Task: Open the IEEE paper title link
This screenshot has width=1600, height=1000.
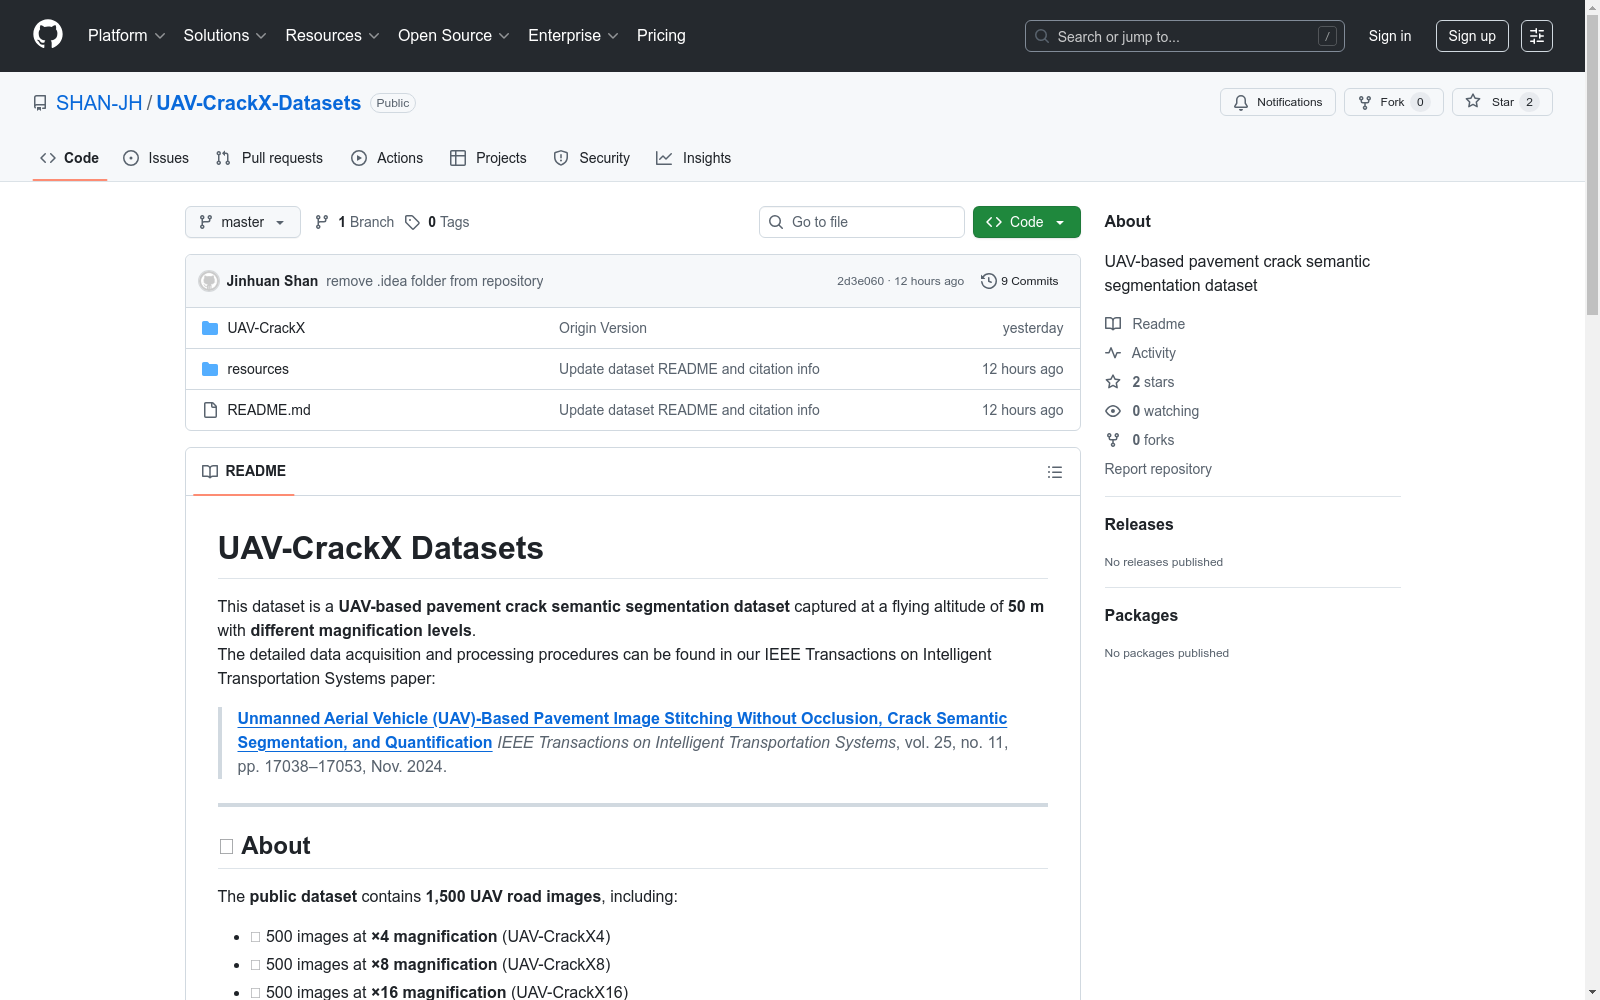Action: click(x=622, y=730)
